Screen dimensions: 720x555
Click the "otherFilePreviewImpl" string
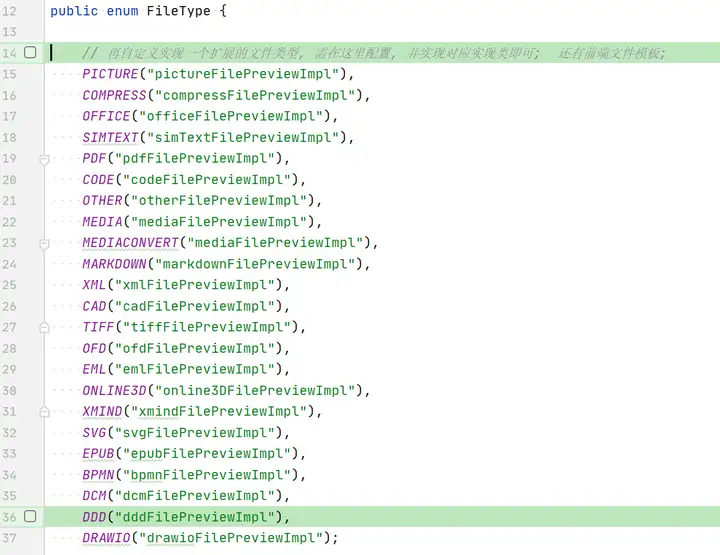[219, 201]
